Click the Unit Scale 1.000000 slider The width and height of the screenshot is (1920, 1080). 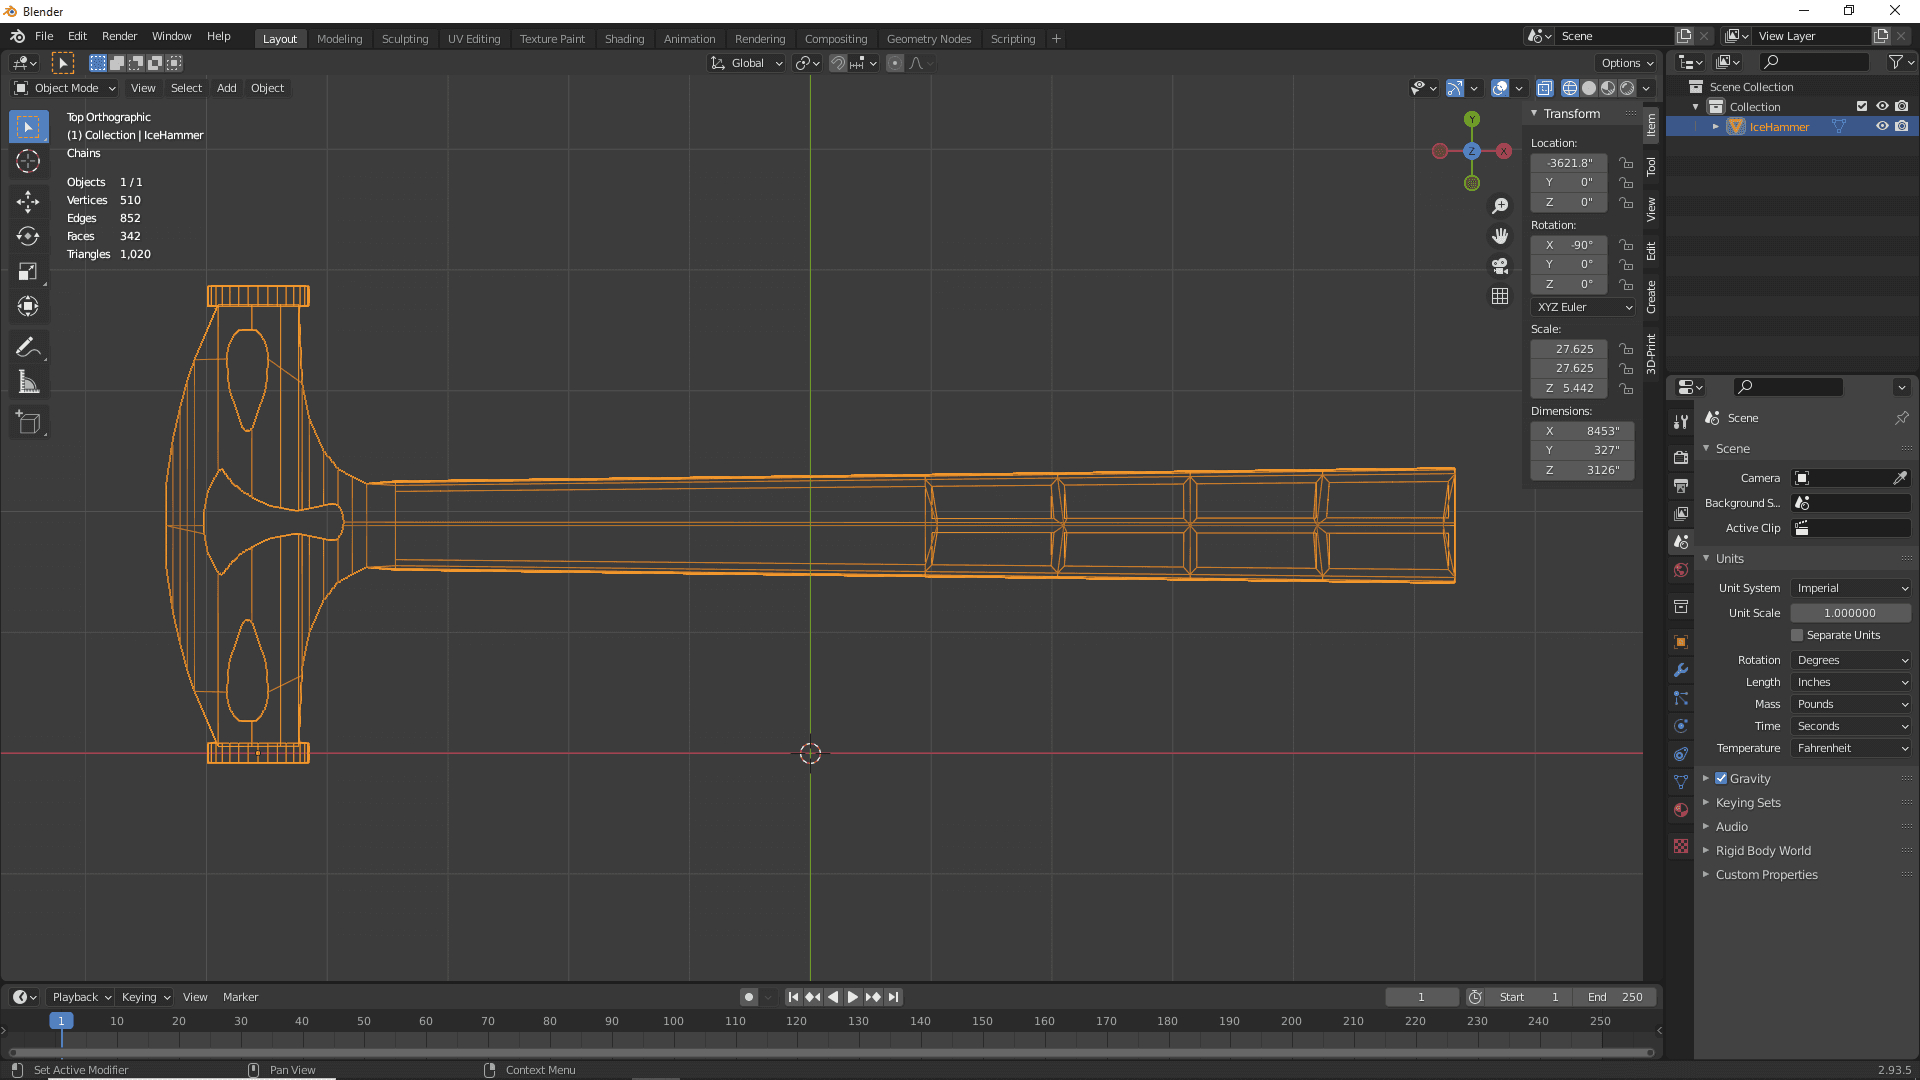[x=1851, y=613]
